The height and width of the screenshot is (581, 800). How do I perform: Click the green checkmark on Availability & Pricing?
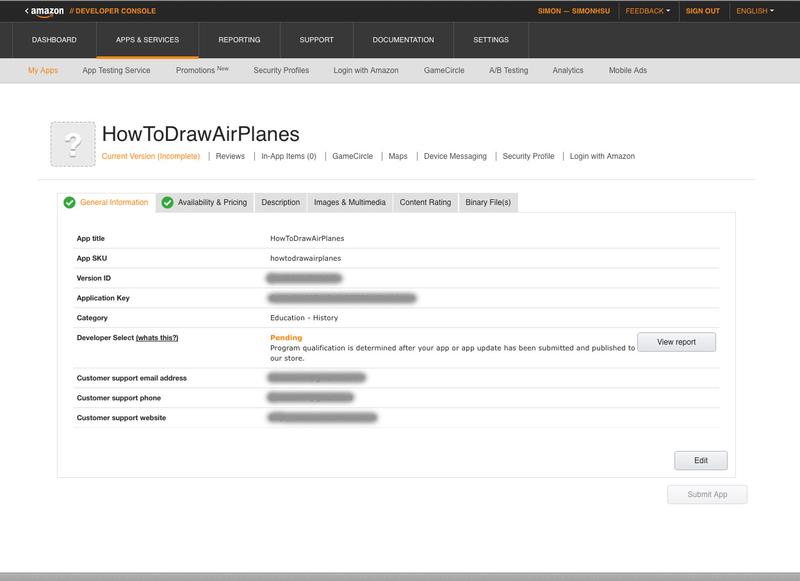(167, 203)
